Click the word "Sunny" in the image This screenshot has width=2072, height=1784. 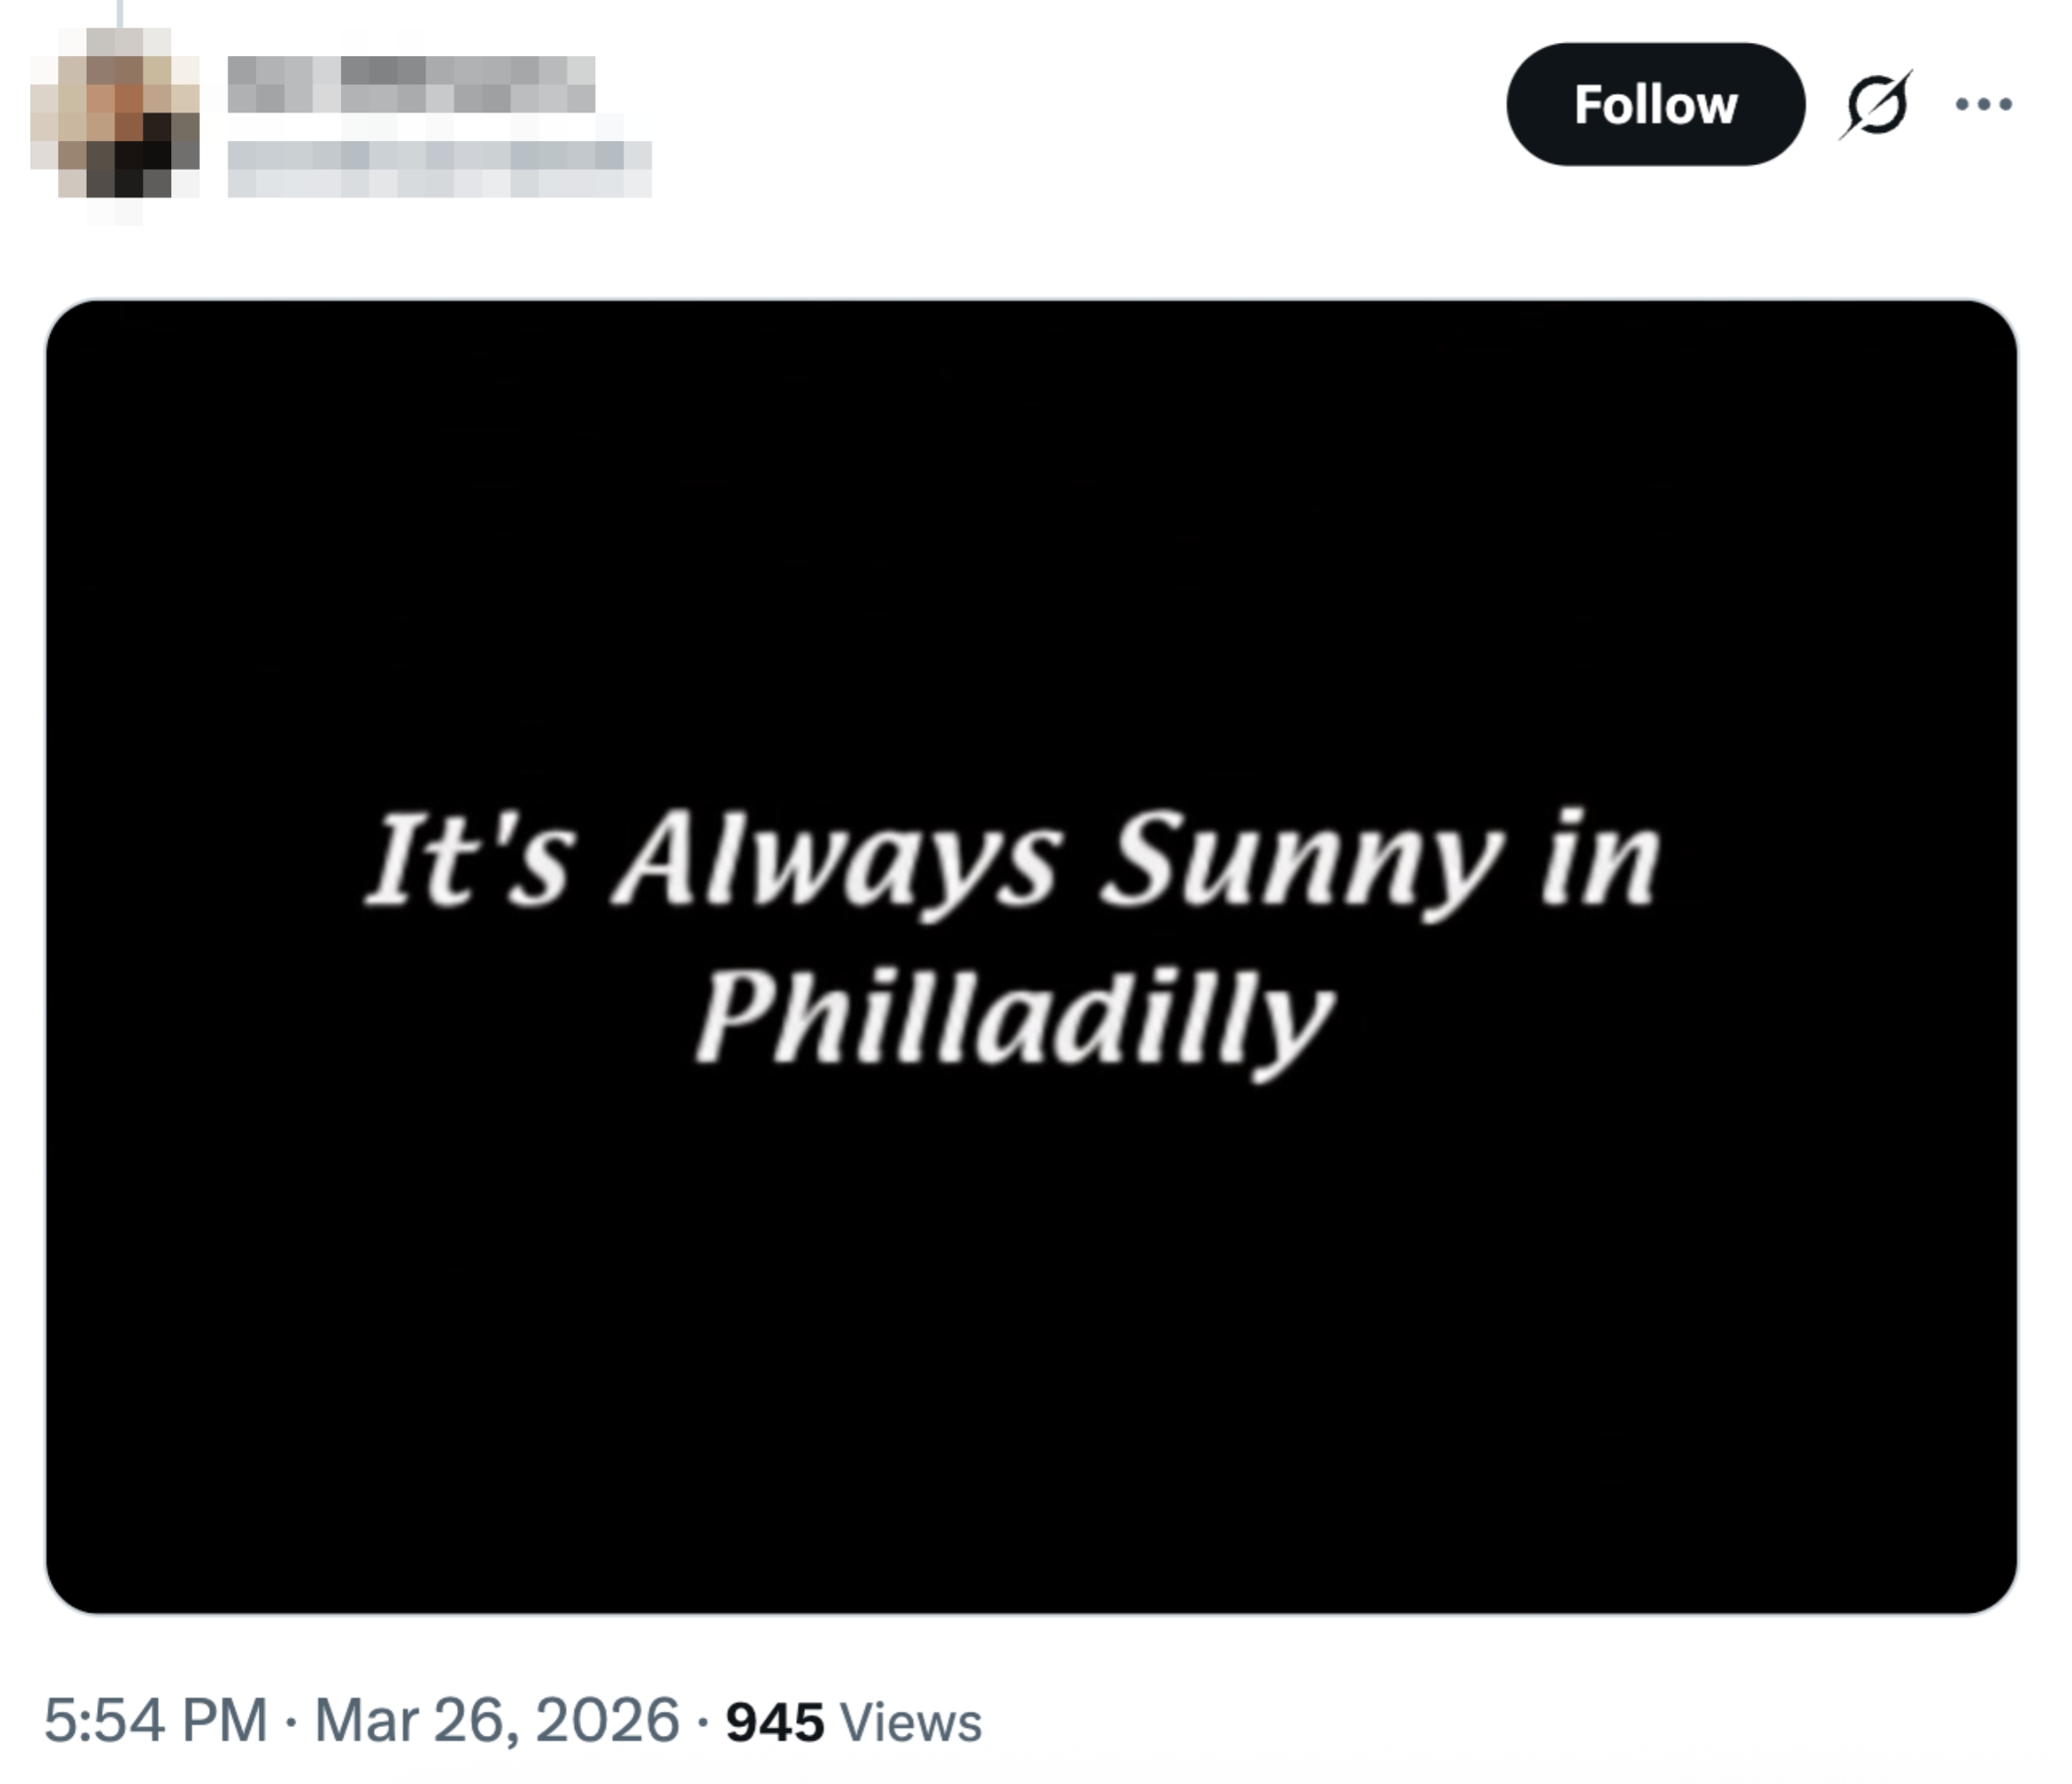[1300, 860]
